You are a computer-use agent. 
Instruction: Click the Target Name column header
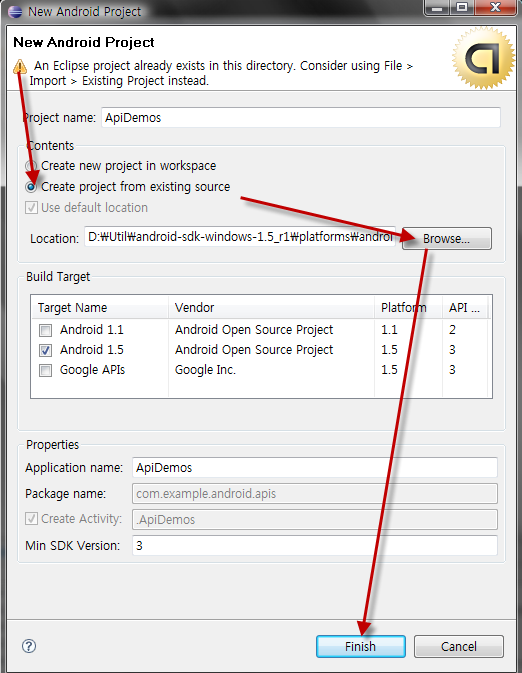pos(100,307)
